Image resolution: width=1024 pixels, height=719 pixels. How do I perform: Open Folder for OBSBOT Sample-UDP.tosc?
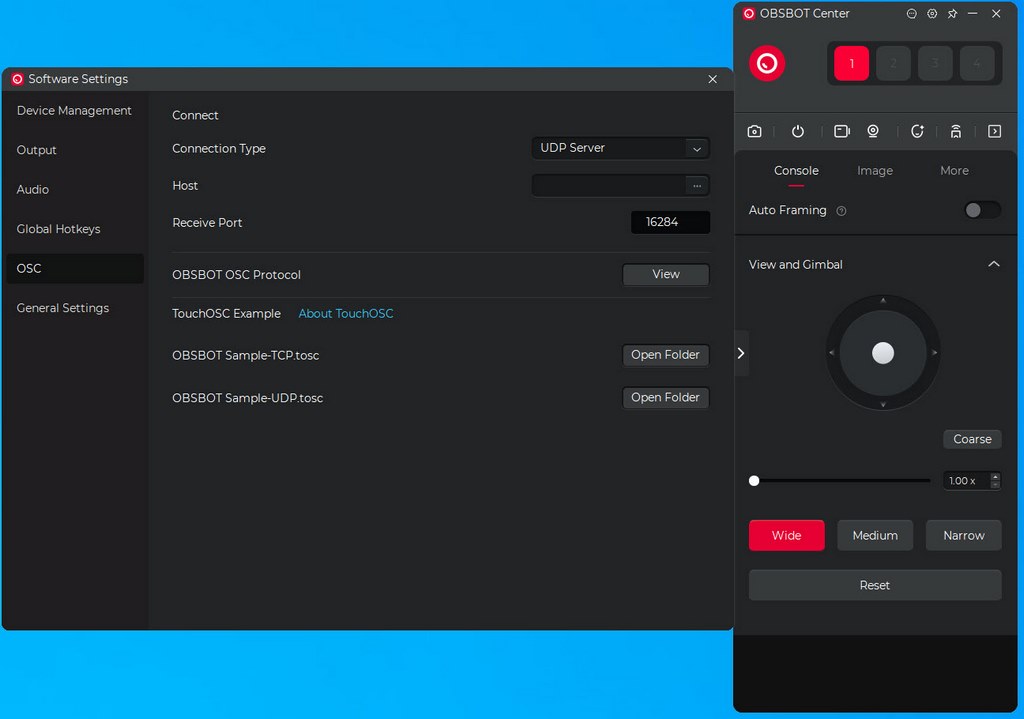pyautogui.click(x=665, y=398)
